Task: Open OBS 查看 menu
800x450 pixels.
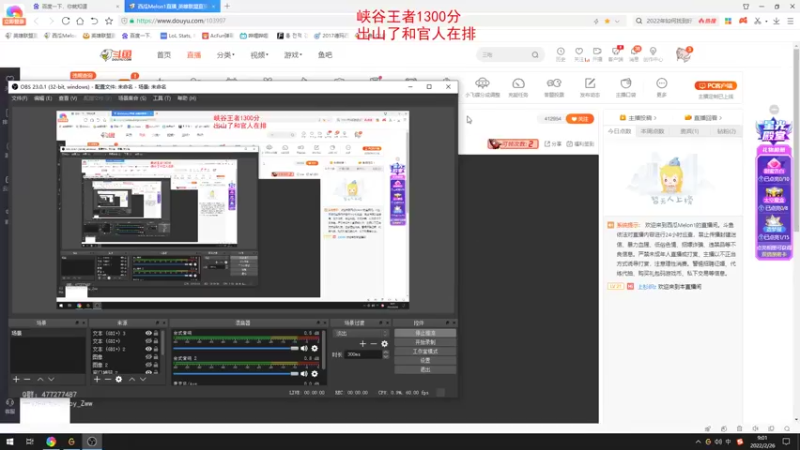Action: coord(68,98)
